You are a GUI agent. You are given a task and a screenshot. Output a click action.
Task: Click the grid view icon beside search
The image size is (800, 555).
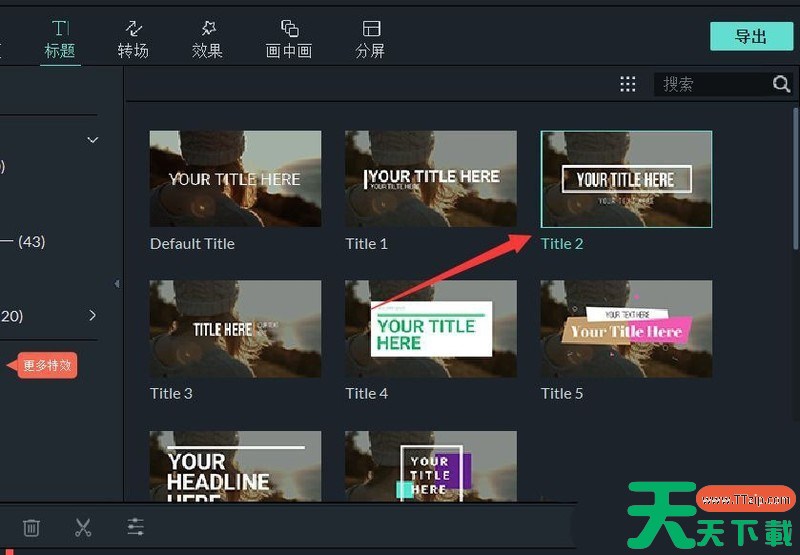coord(628,84)
